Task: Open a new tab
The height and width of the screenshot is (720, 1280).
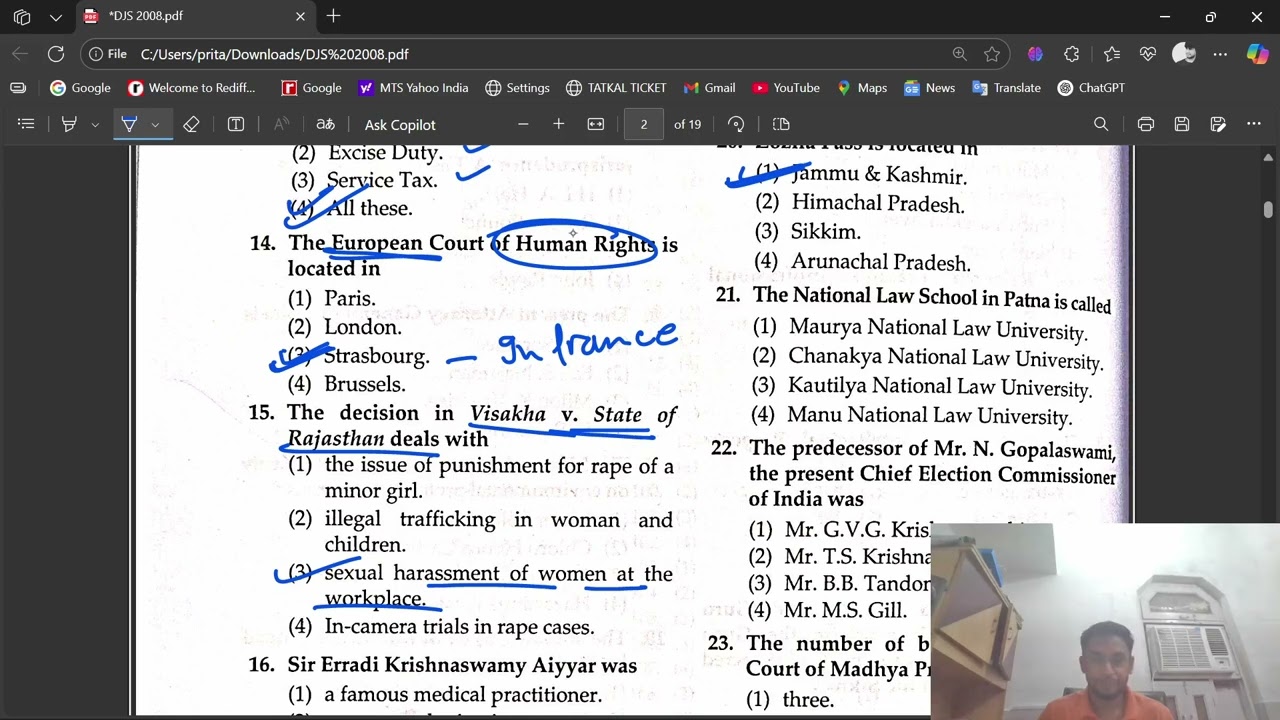Action: [333, 16]
